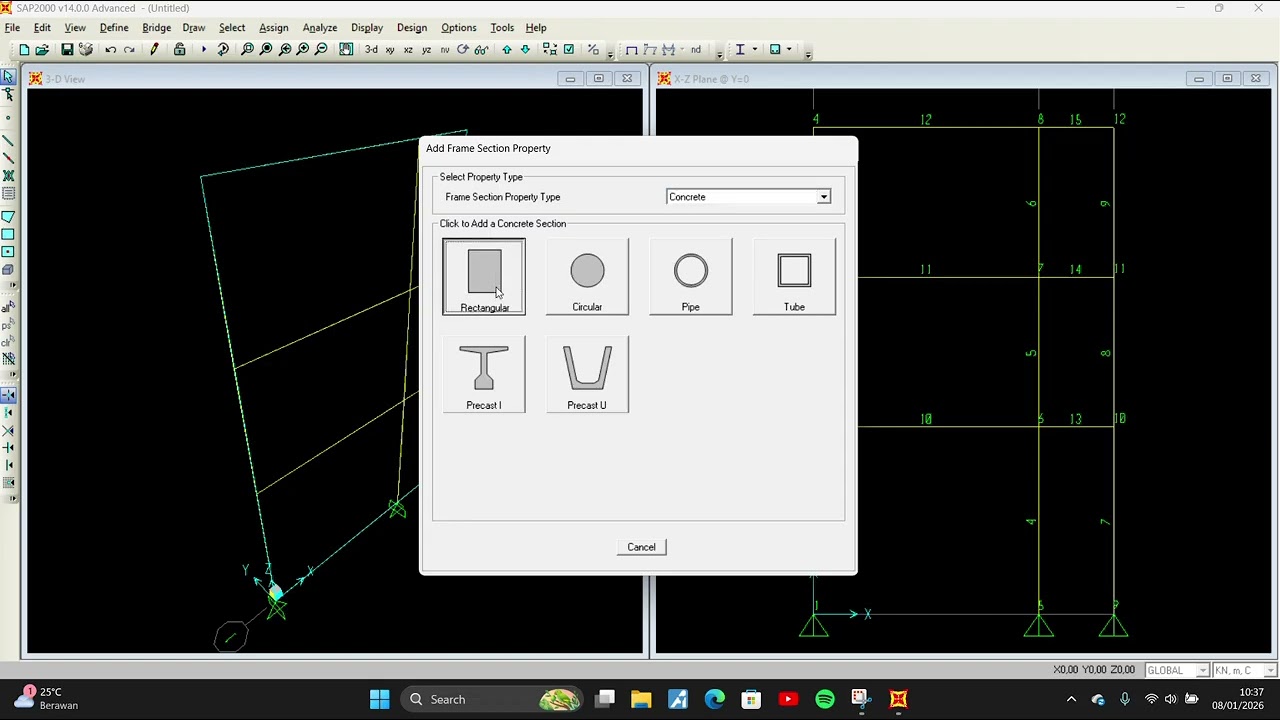Click the Redo toolbar icon
Image resolution: width=1280 pixels, height=720 pixels.
click(x=129, y=49)
